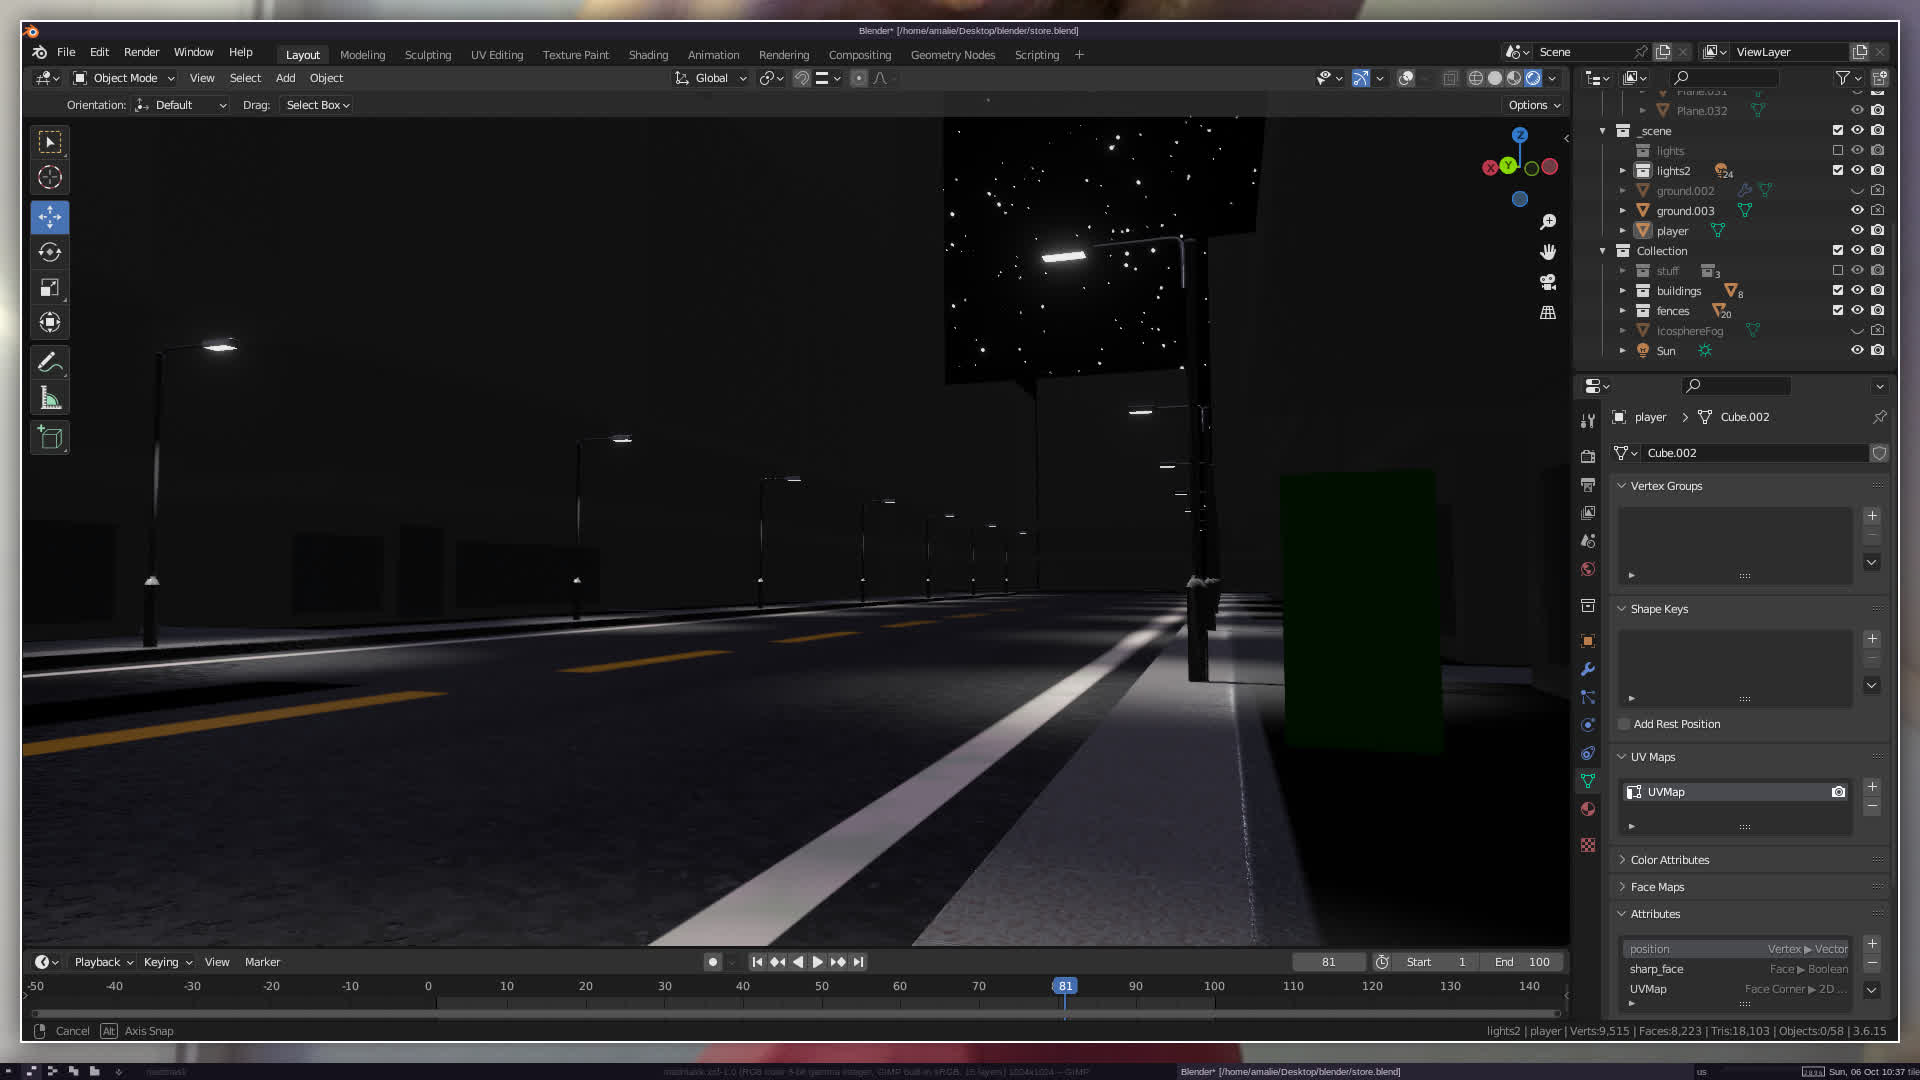Click frame 81 marker on the timeline
1920x1080 pixels.
click(1065, 986)
